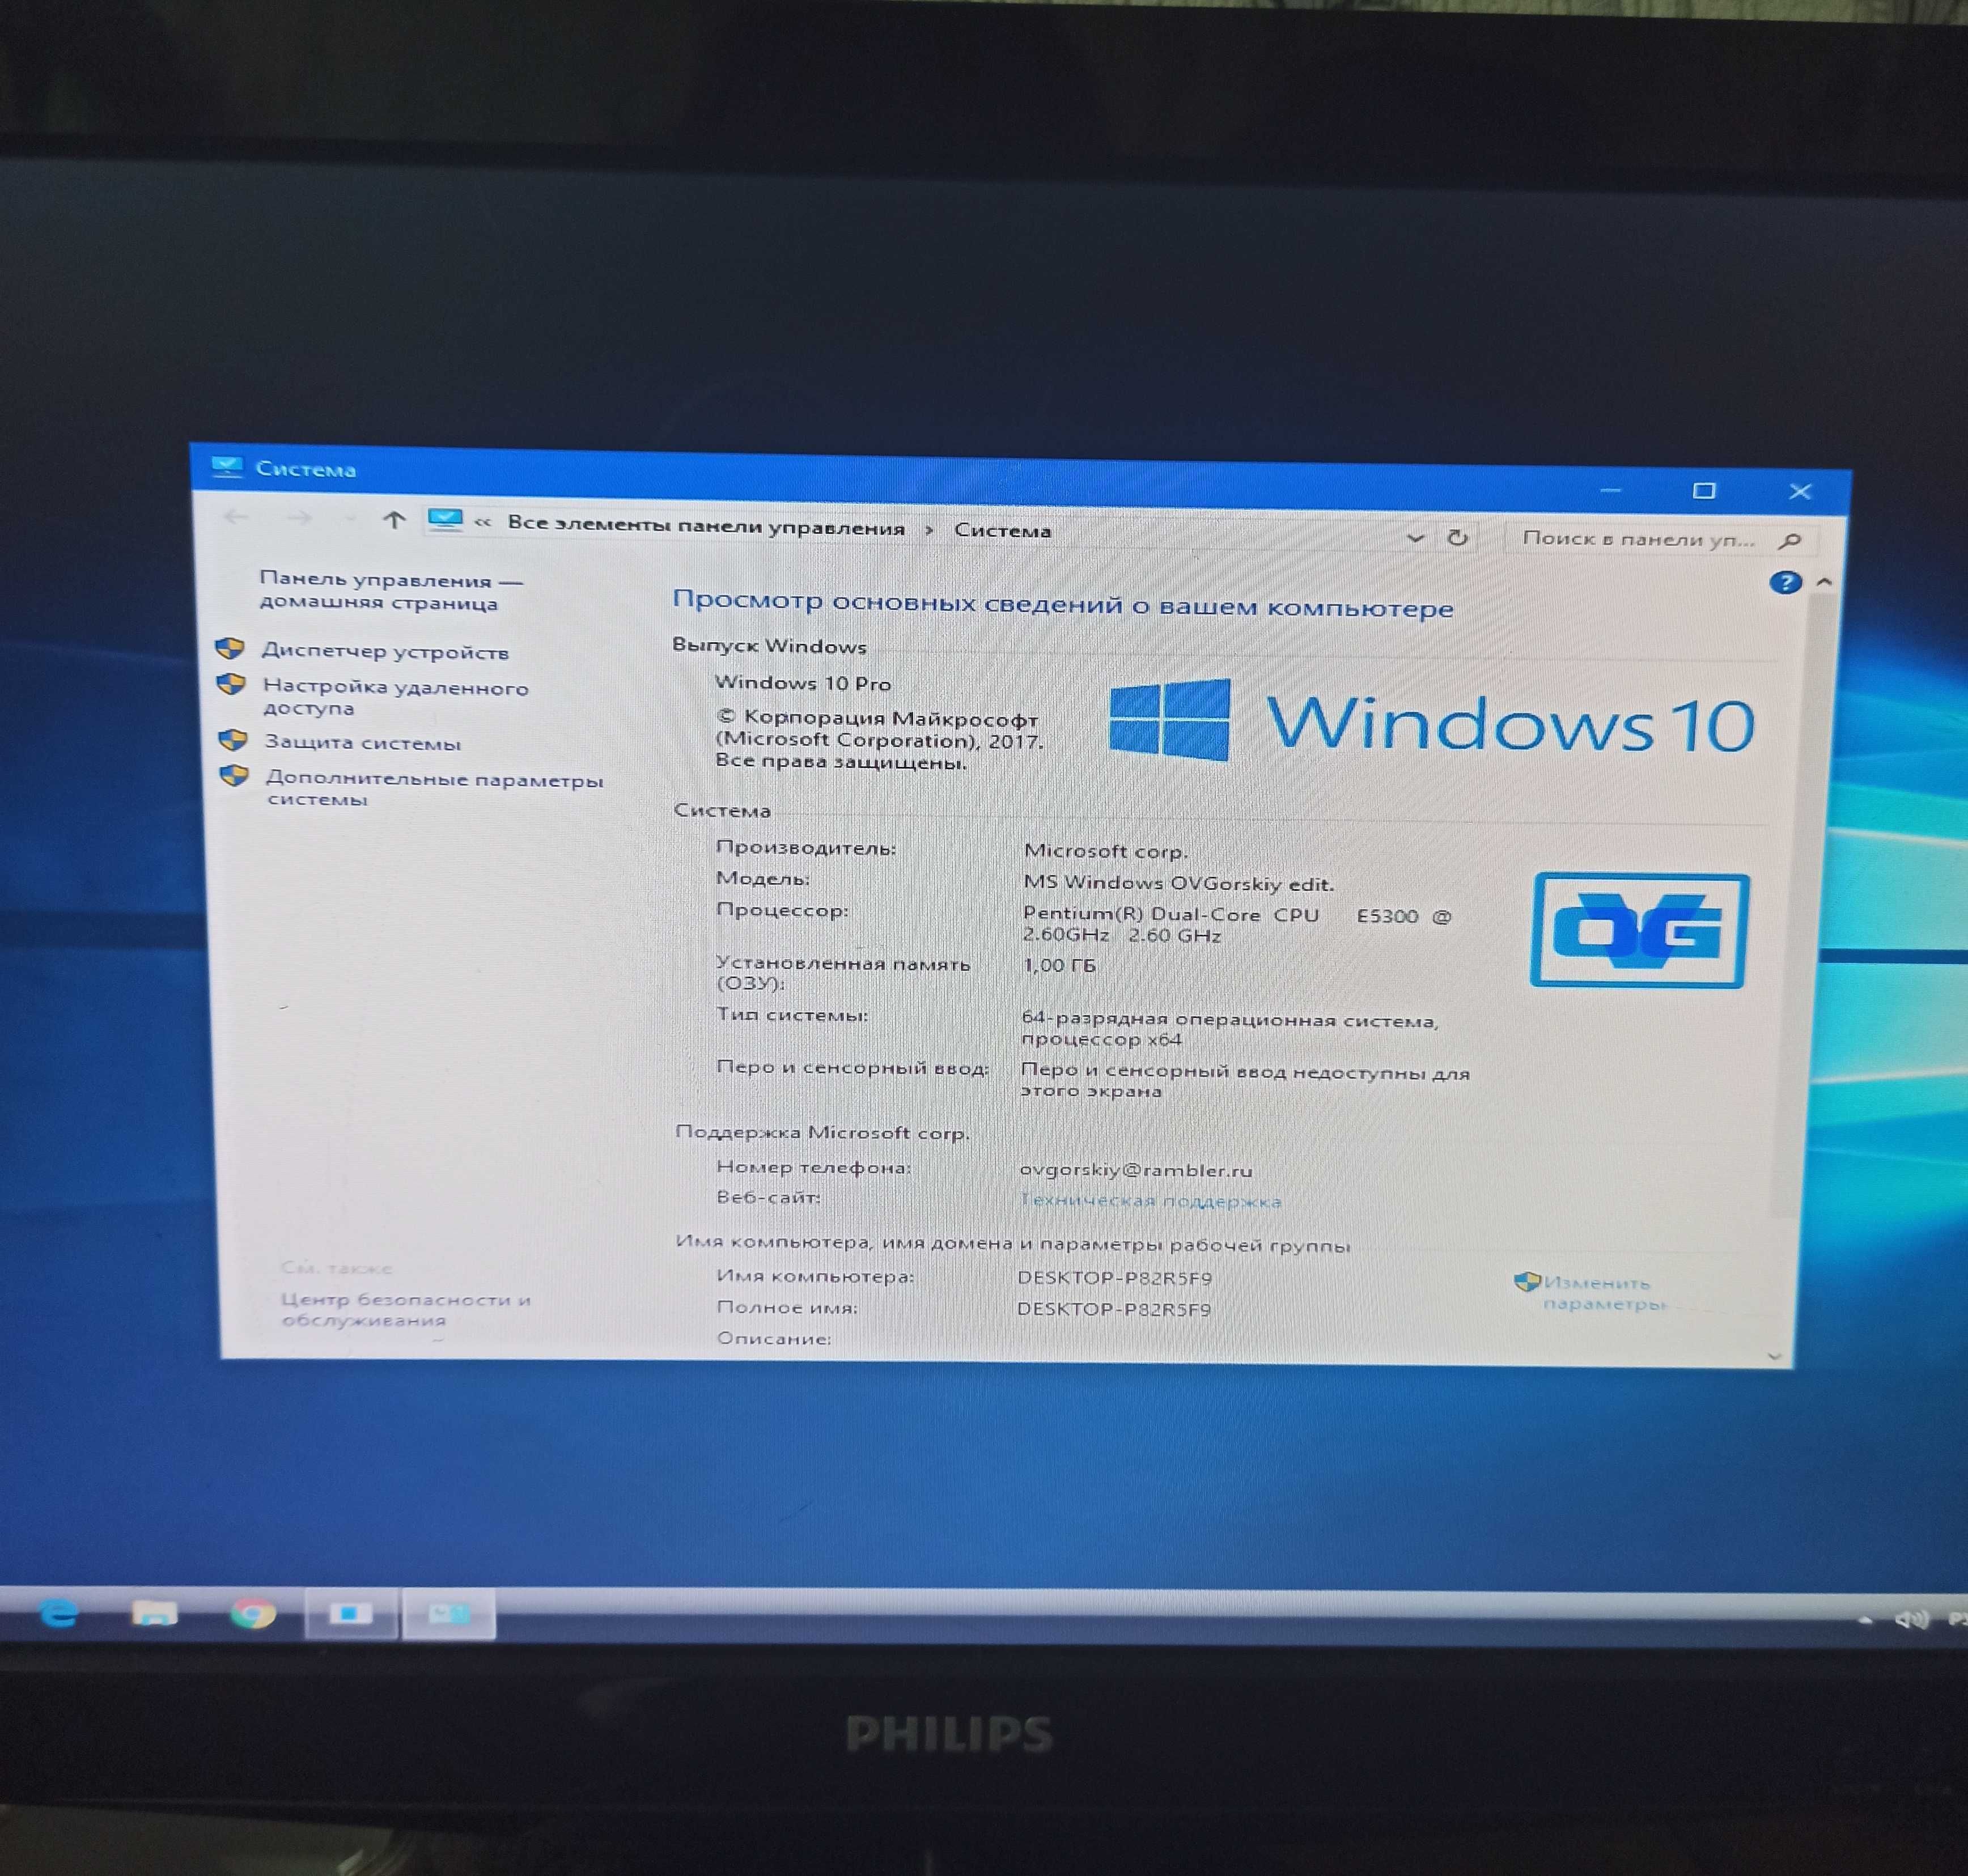The height and width of the screenshot is (1876, 1968).
Task: Click DESKTOP-P82R5F9 in the 'Полное имя' row
Action: 1113,1309
